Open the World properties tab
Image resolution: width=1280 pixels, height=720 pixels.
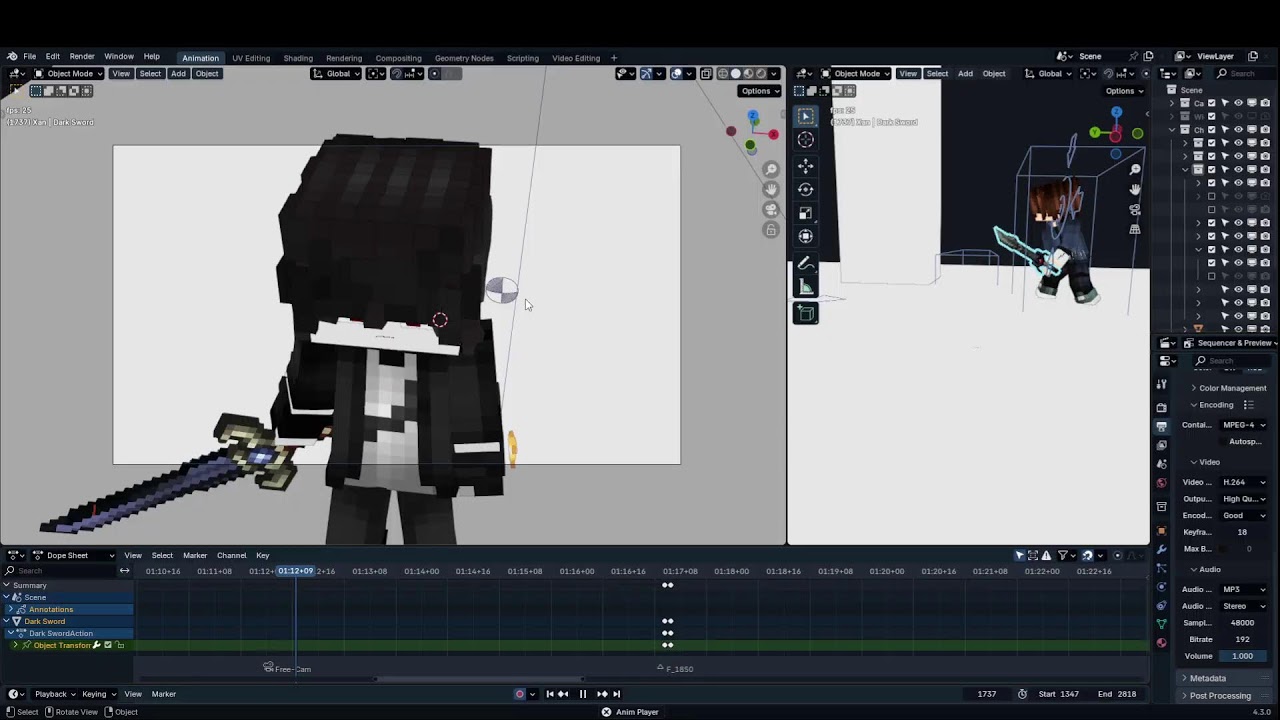click(1161, 483)
